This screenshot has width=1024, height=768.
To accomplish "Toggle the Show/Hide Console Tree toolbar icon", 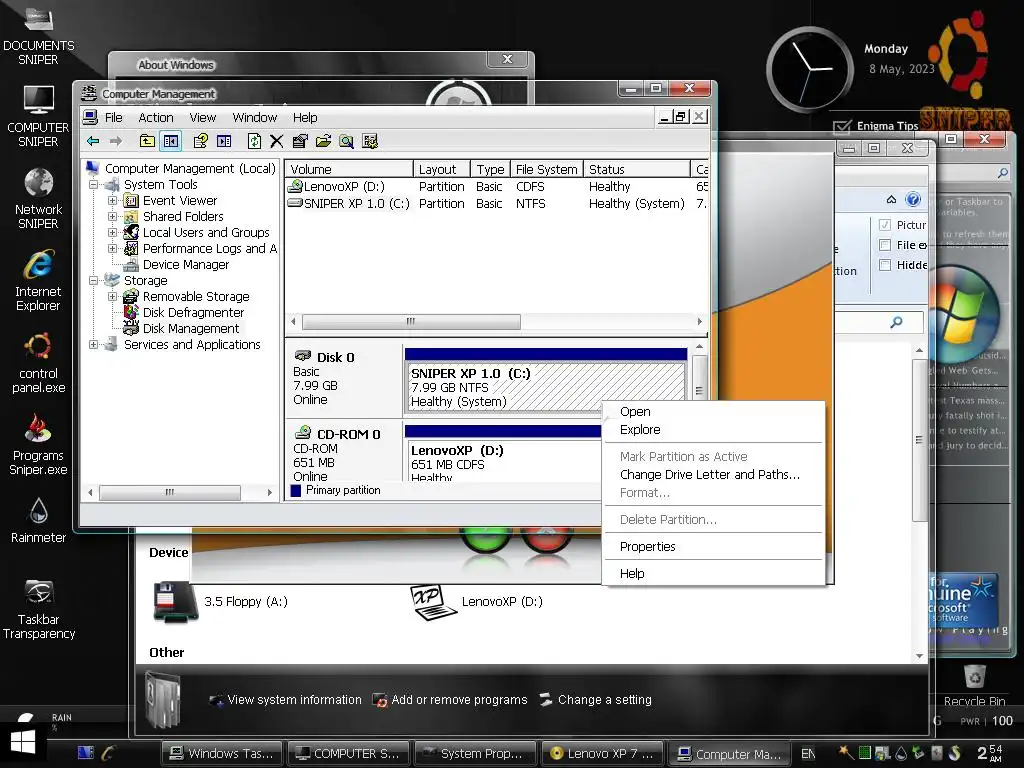I will (170, 141).
